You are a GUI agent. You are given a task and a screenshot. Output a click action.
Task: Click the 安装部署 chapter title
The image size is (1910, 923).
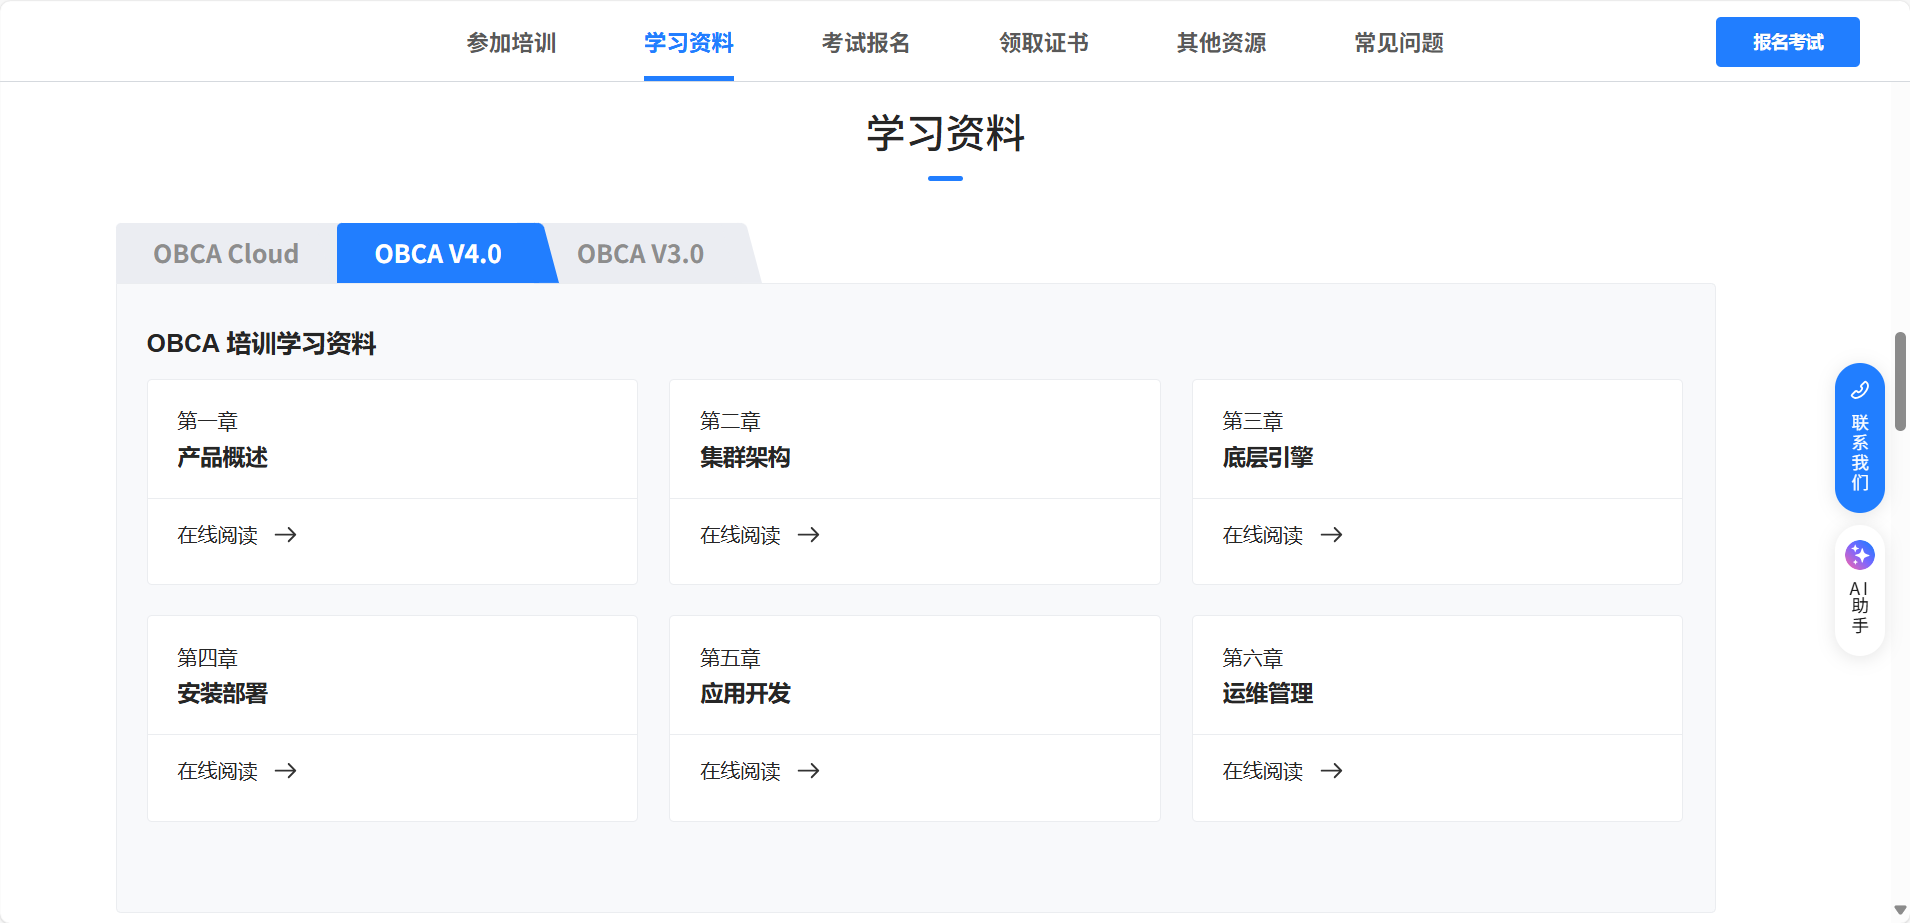pos(223,694)
